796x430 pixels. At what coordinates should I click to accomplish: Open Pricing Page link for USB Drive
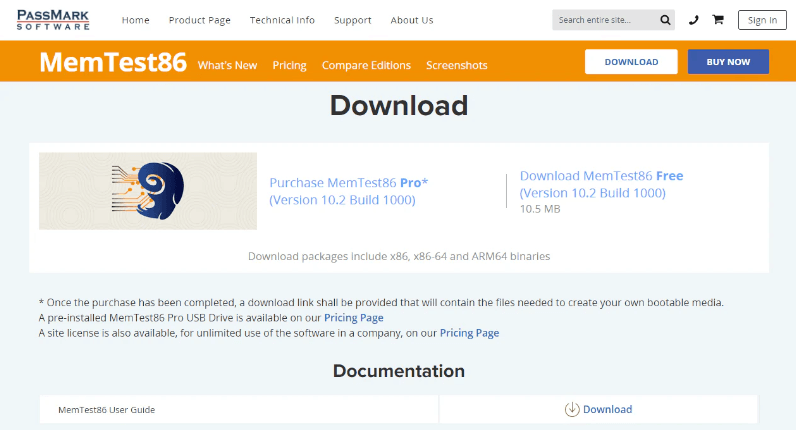tap(354, 318)
